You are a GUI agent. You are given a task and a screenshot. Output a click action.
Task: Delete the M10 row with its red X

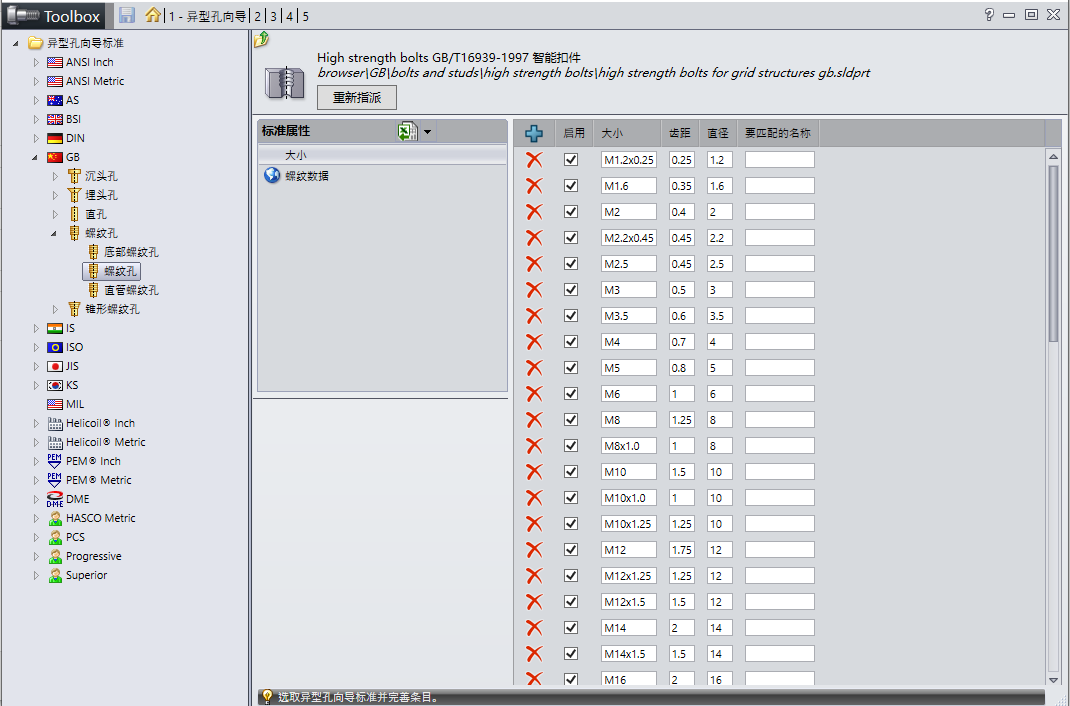point(534,472)
